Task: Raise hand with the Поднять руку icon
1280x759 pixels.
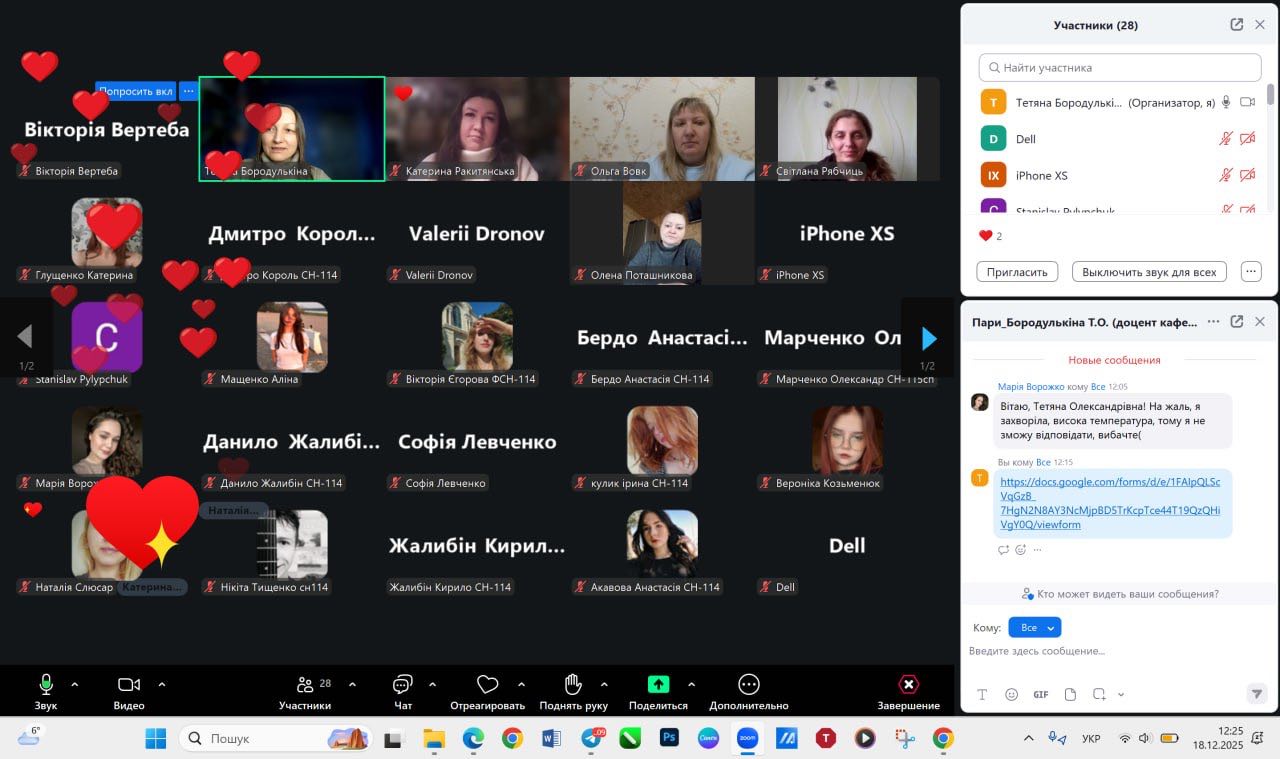Action: [573, 685]
